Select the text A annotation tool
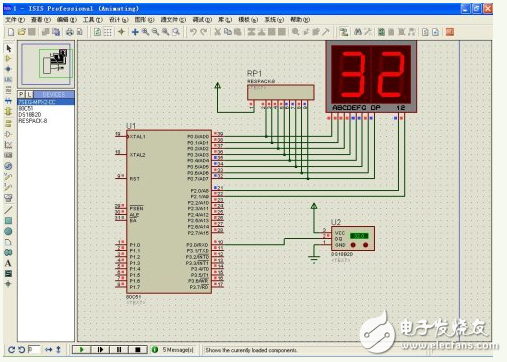 (8, 263)
